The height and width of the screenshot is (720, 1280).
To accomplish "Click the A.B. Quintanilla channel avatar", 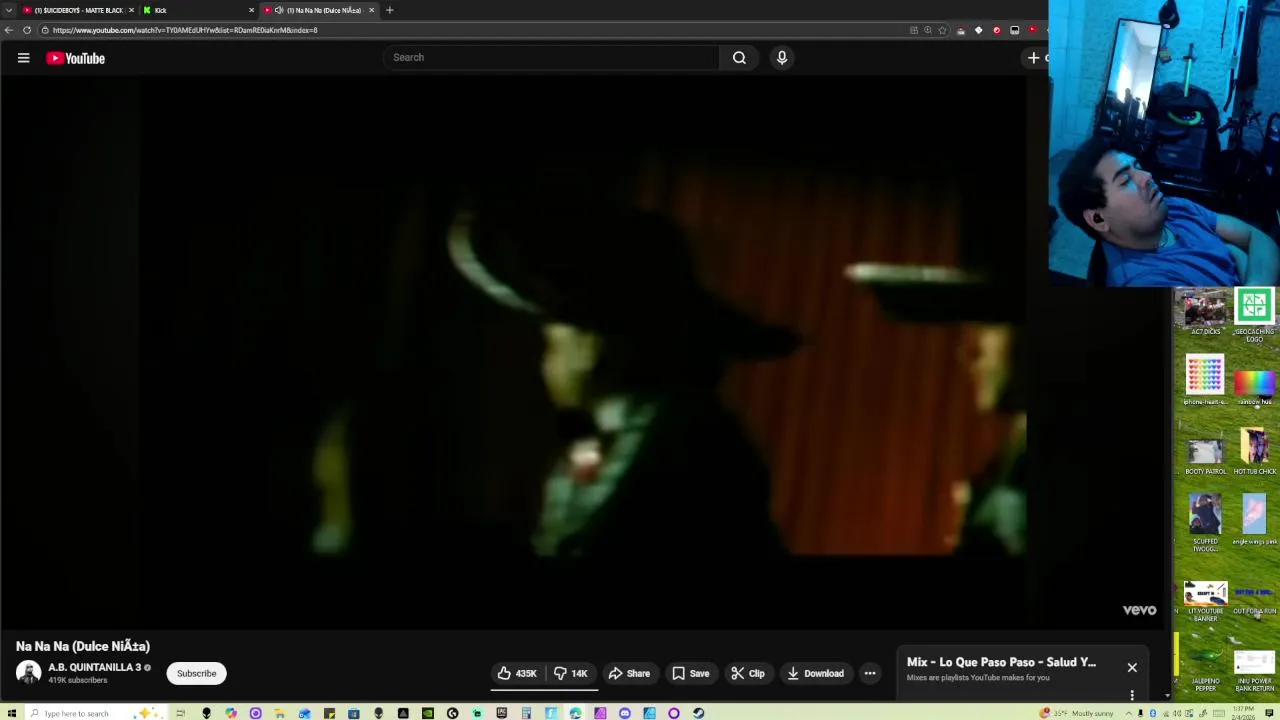I will click(x=28, y=673).
